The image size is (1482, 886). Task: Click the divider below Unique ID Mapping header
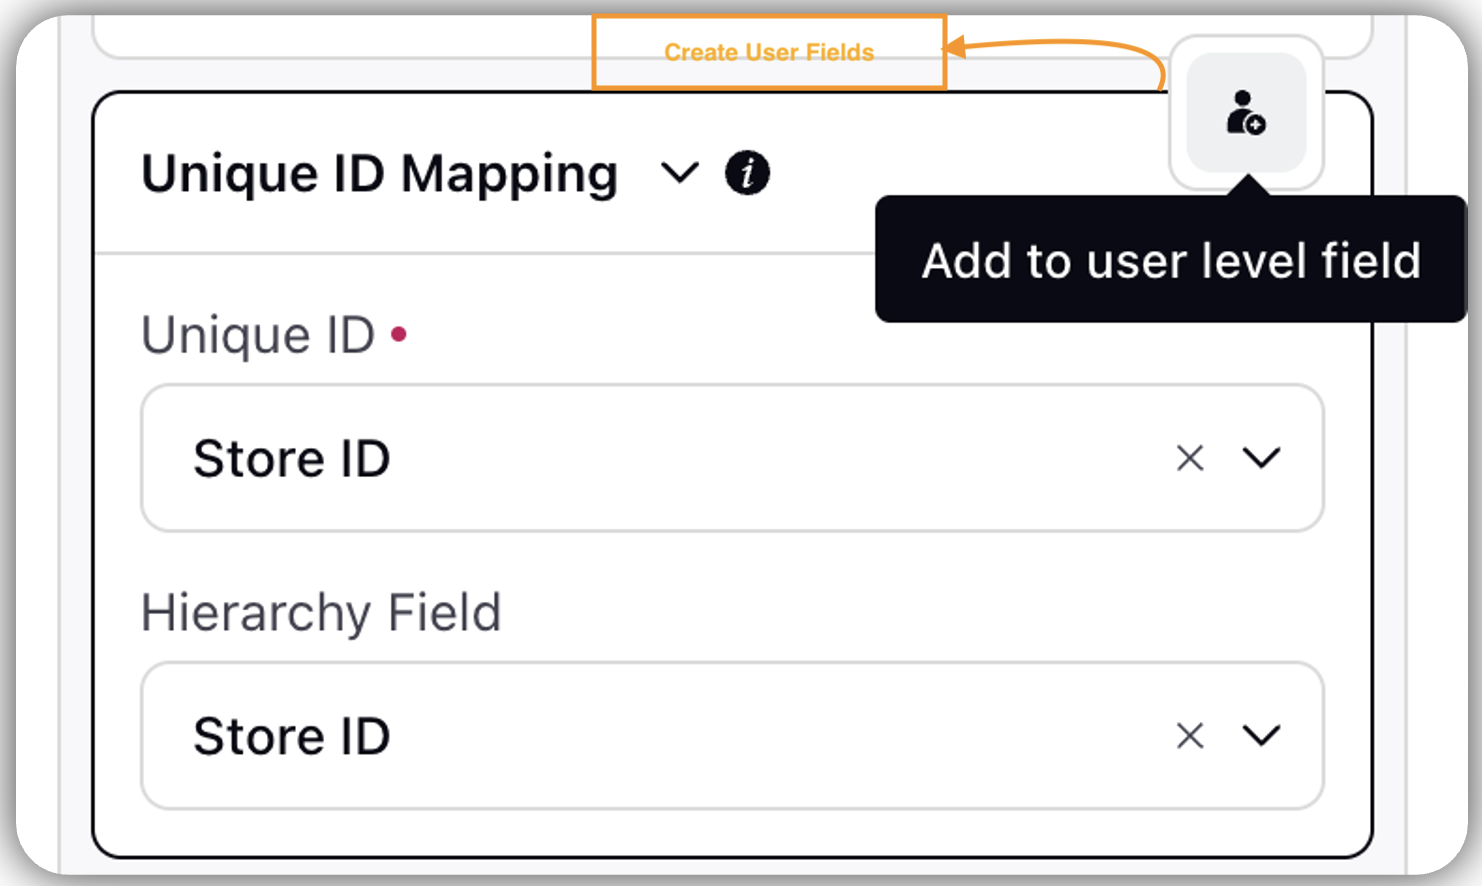(x=485, y=253)
